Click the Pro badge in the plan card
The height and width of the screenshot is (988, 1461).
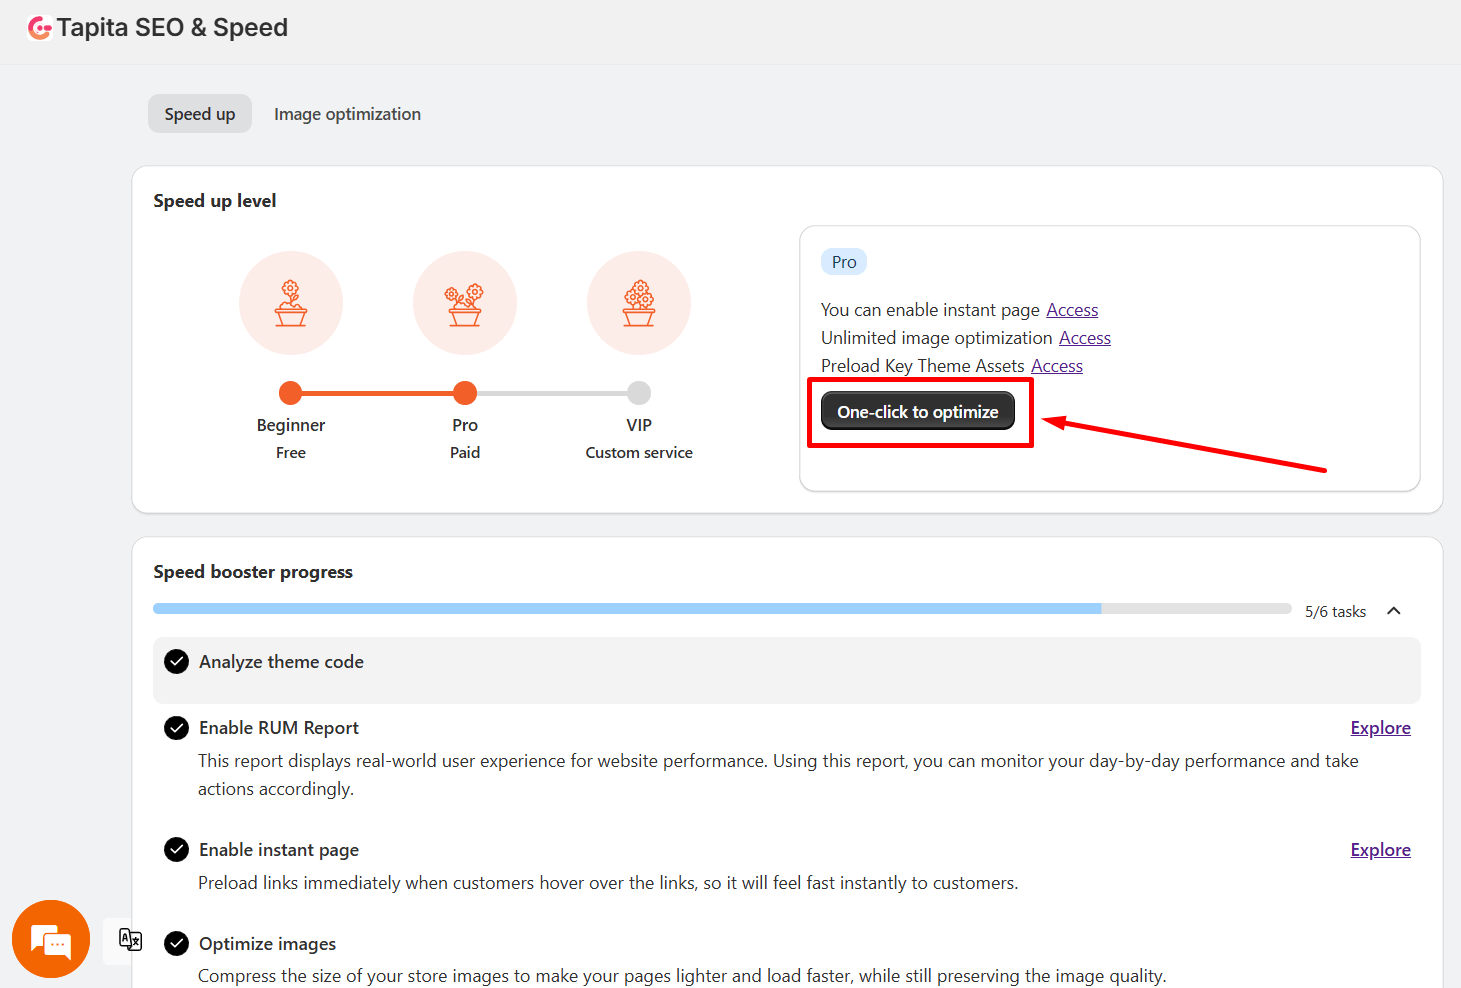point(844,262)
